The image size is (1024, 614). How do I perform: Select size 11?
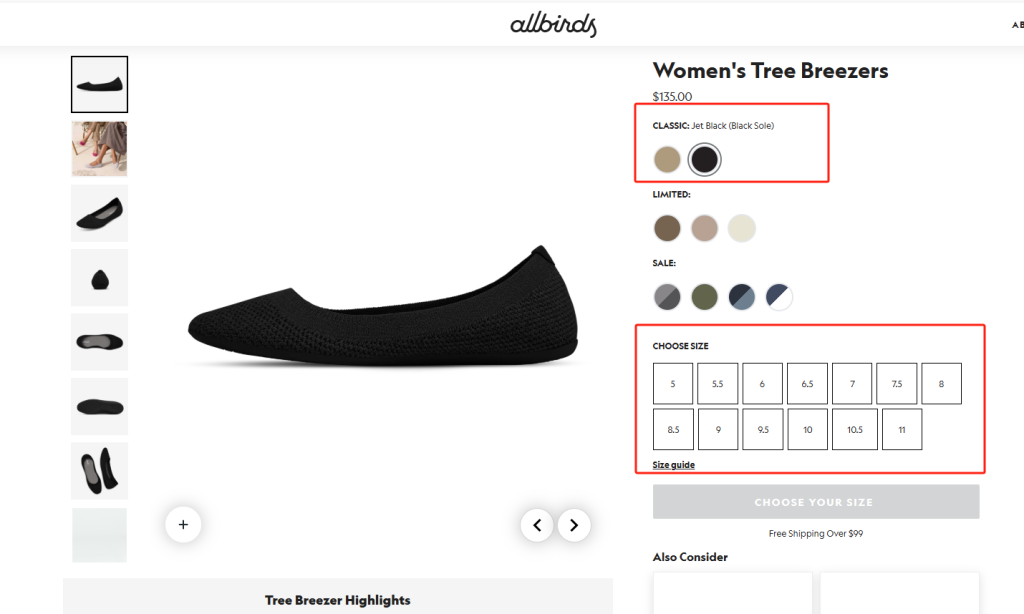click(x=902, y=429)
